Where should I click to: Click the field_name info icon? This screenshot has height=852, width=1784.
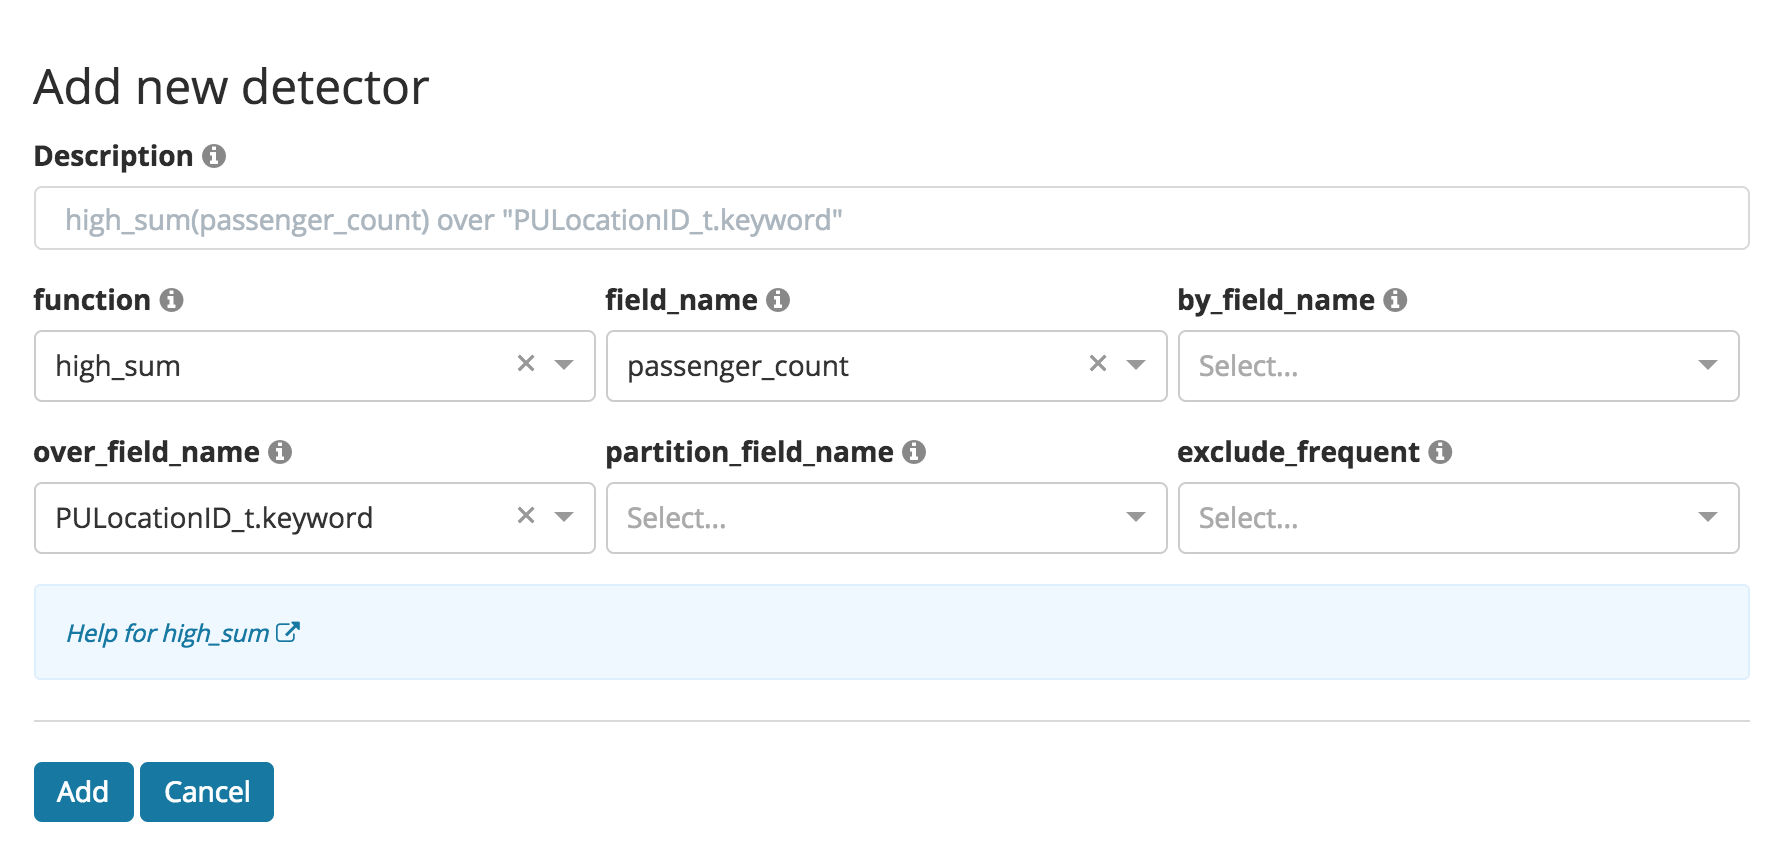coord(779,300)
